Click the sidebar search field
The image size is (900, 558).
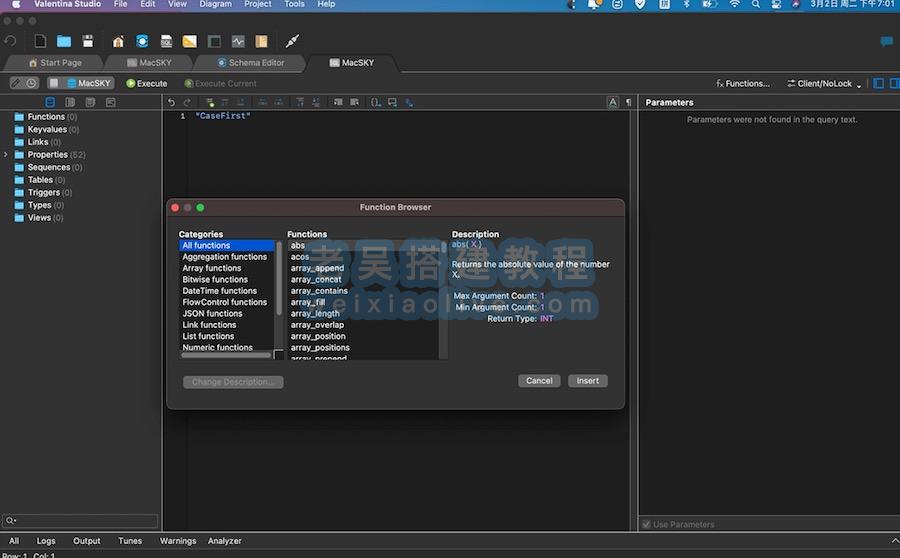click(80, 521)
